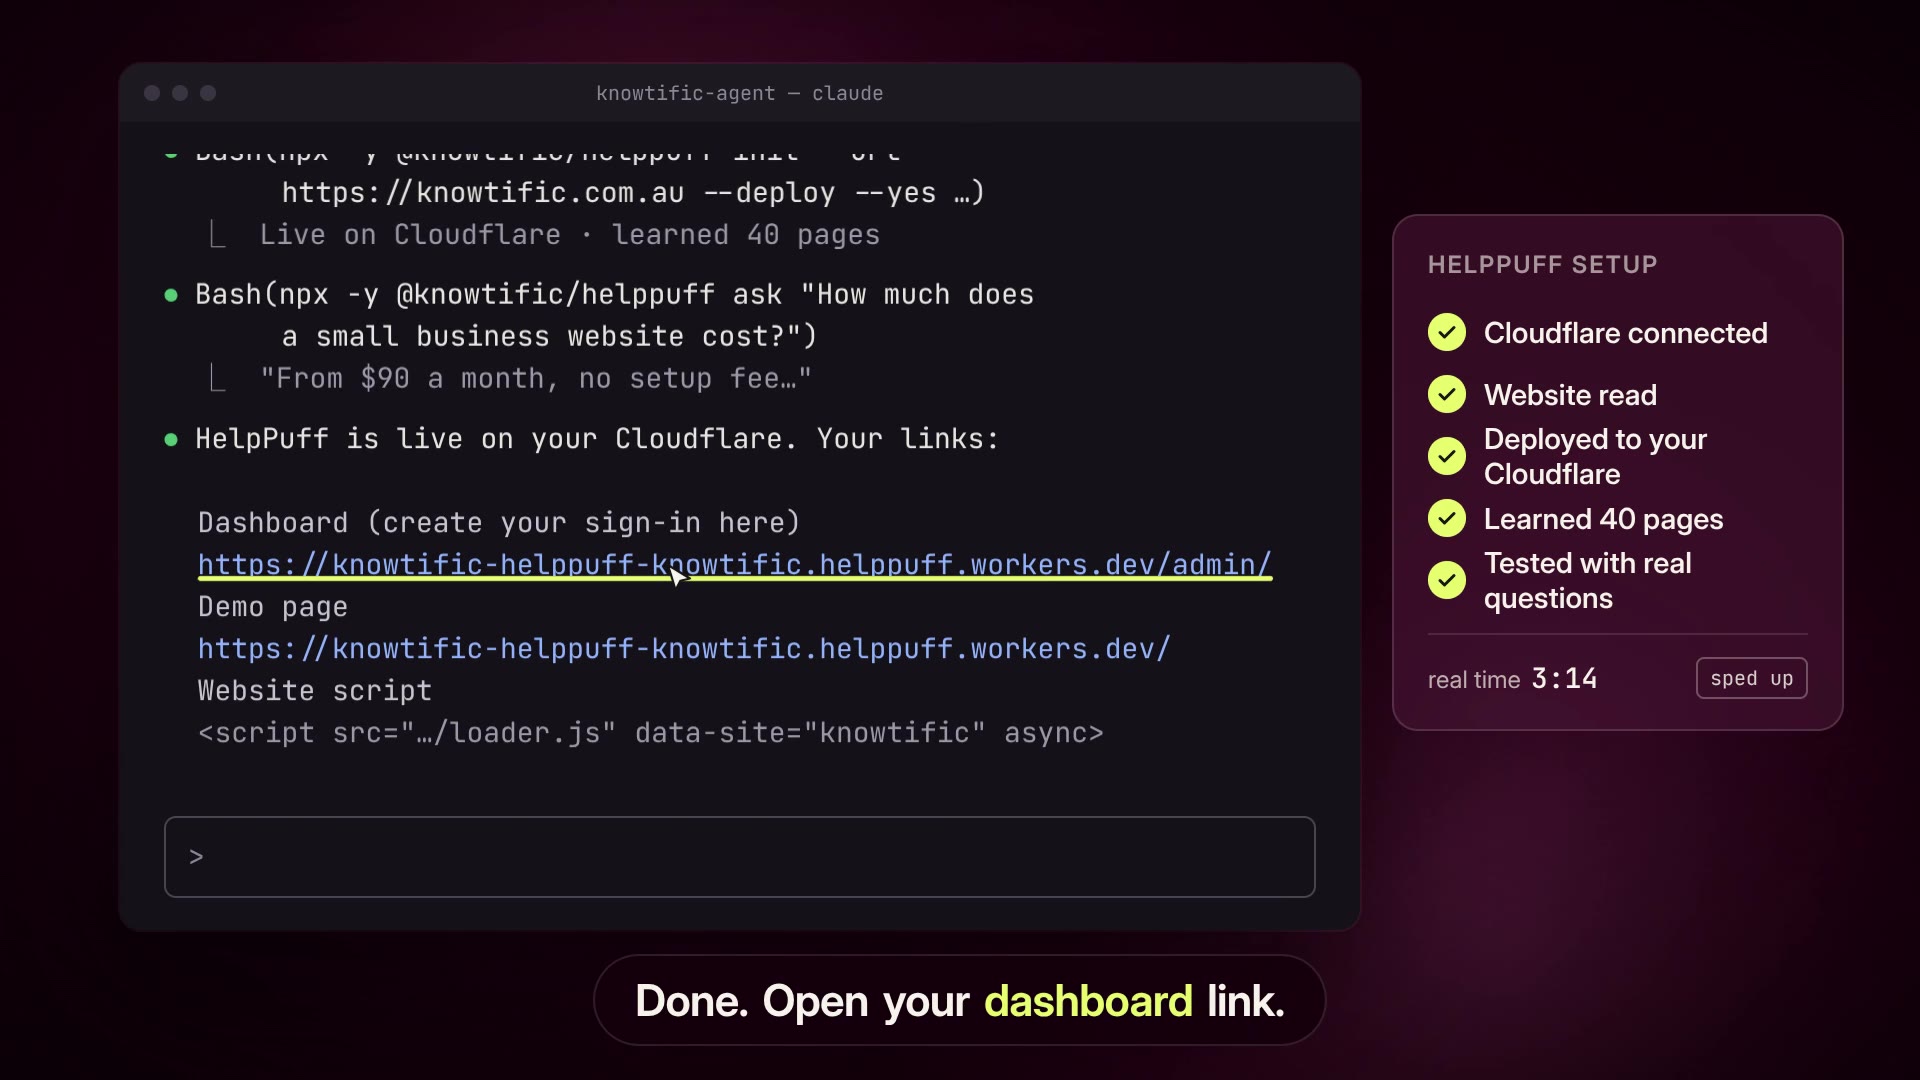The height and width of the screenshot is (1080, 1920).
Task: Open the demo page link
Action: (x=684, y=649)
